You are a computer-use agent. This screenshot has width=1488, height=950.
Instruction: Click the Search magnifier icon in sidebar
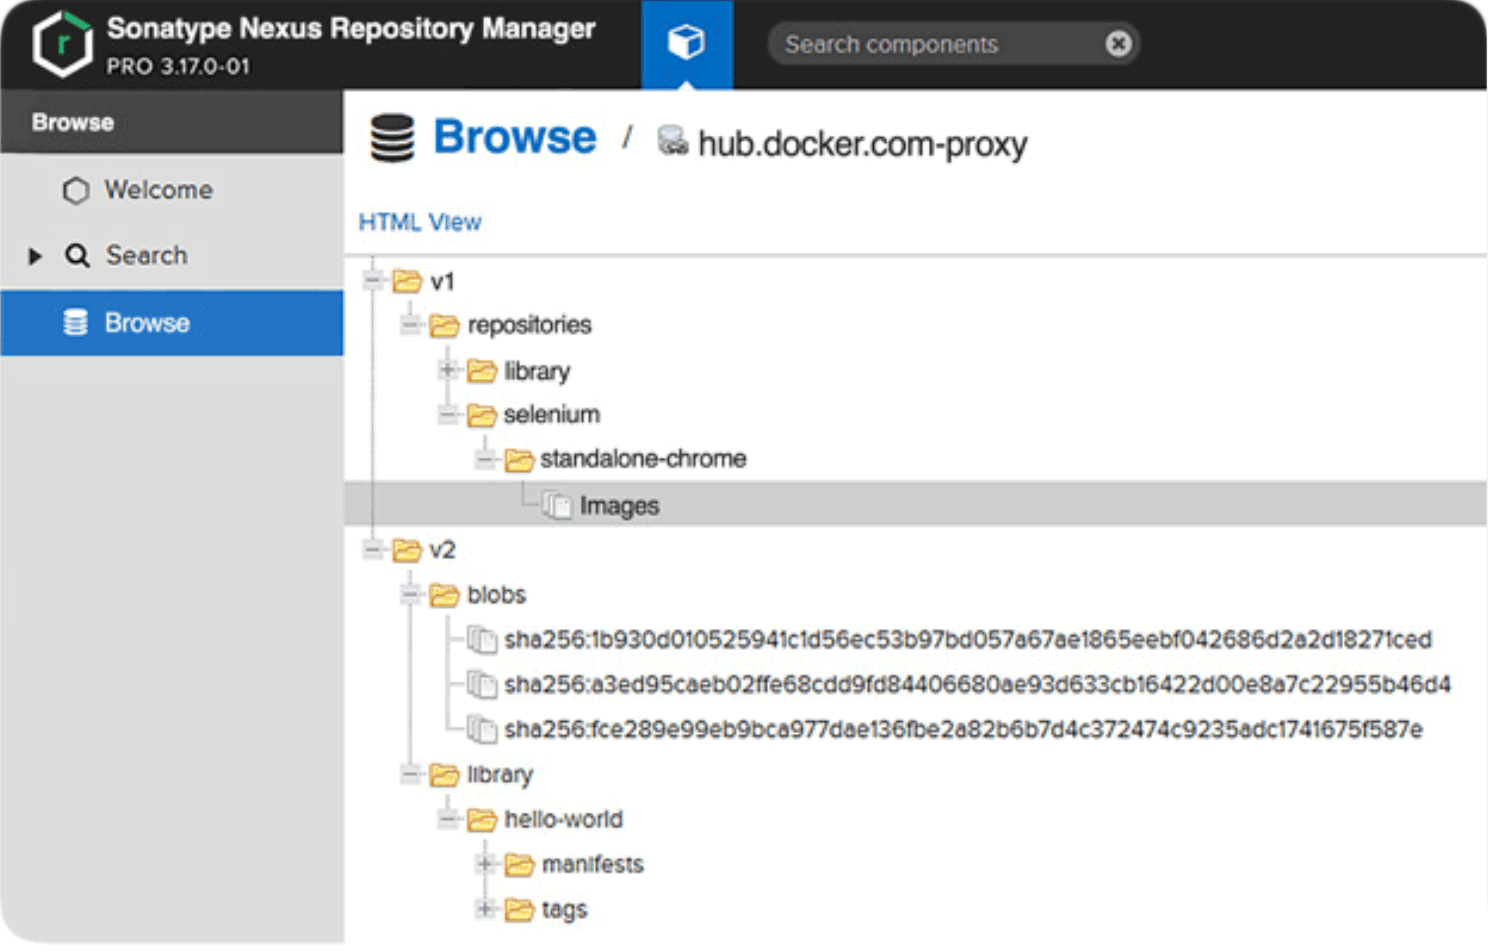tap(77, 256)
